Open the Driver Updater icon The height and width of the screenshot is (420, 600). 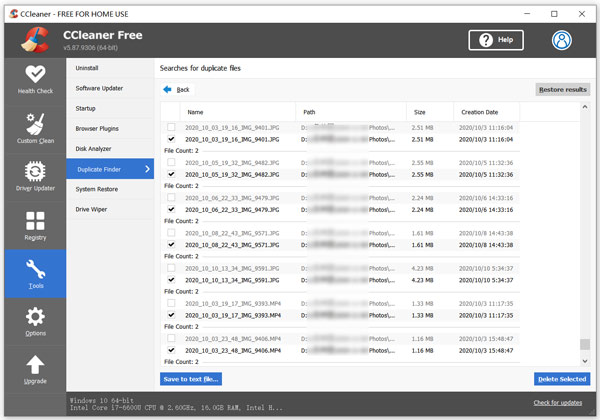tap(35, 171)
